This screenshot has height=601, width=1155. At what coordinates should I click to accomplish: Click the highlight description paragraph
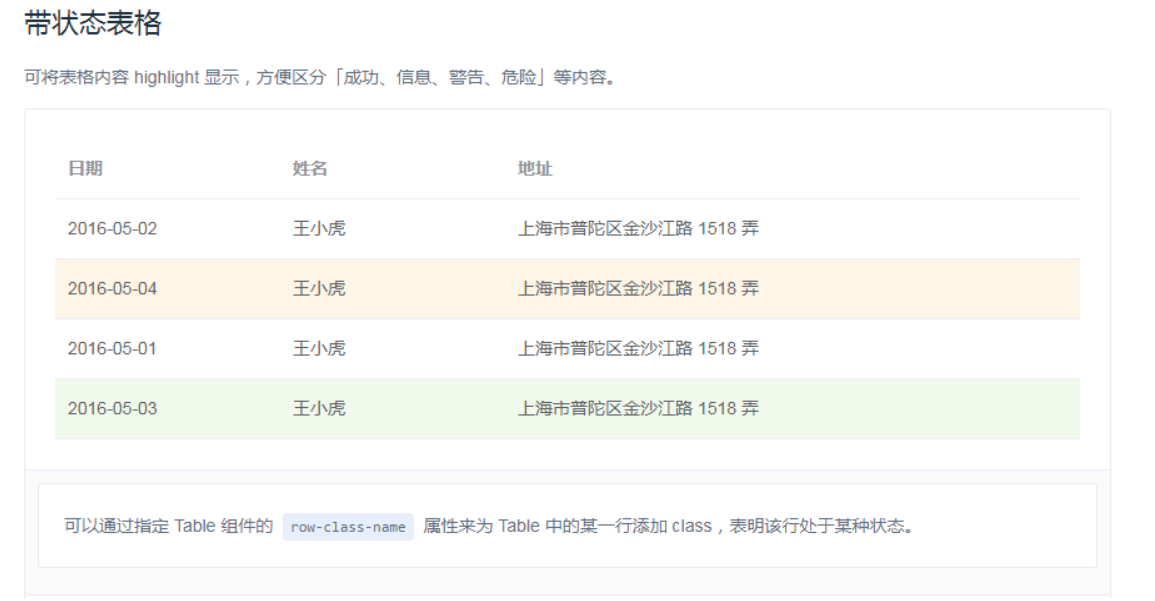pyautogui.click(x=320, y=77)
